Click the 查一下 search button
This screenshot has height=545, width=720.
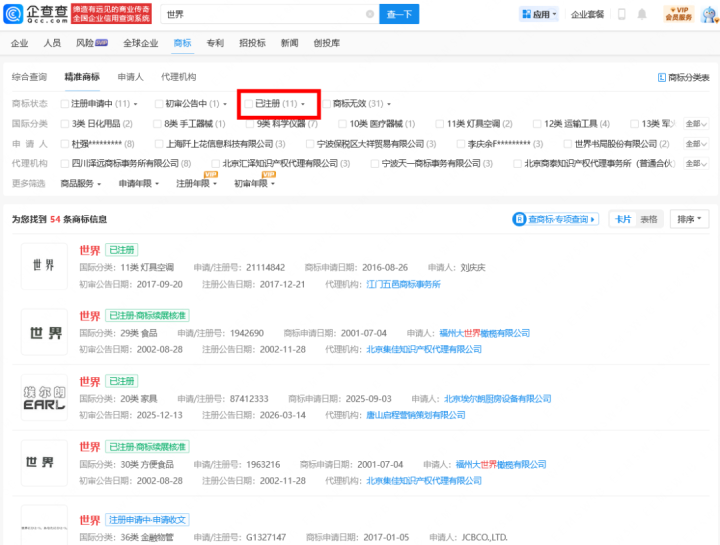[x=399, y=14]
